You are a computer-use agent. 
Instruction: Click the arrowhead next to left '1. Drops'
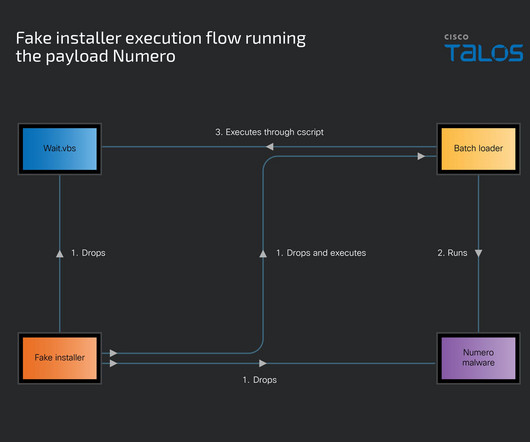pyautogui.click(x=59, y=253)
